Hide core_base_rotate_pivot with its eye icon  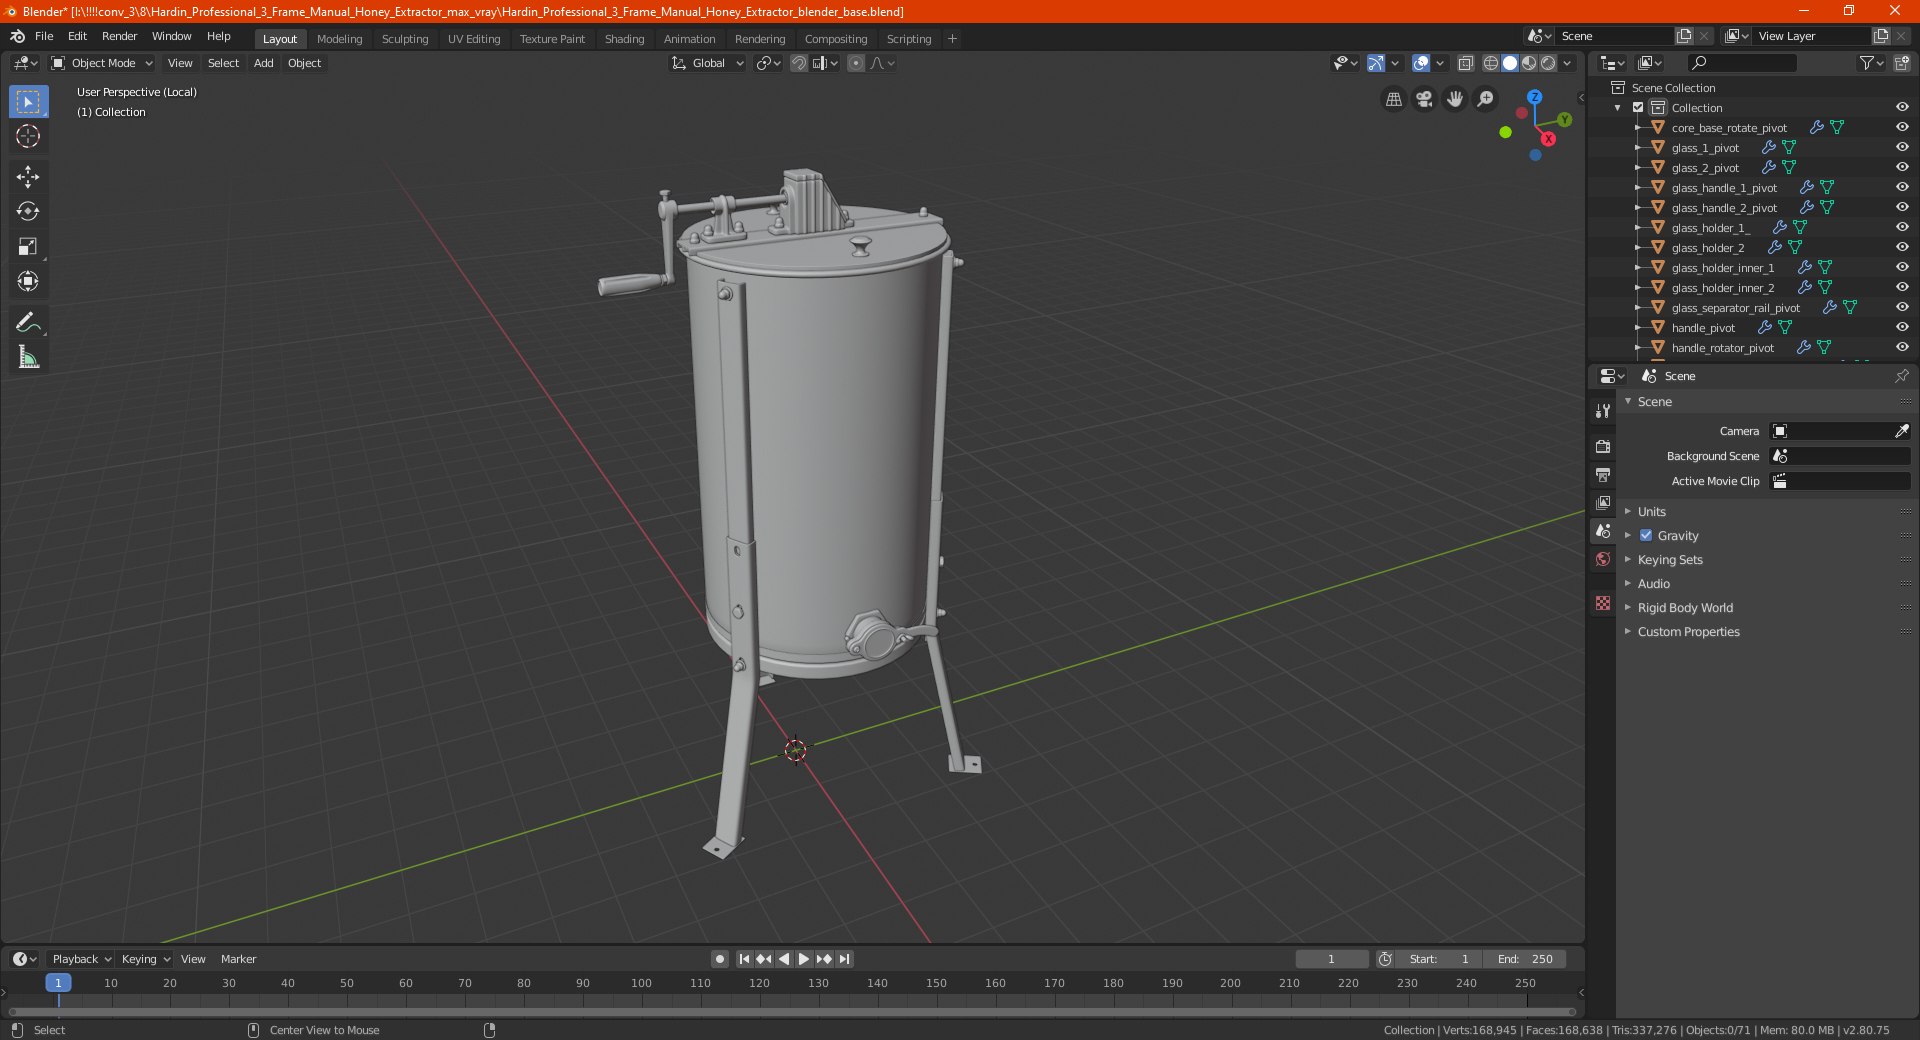coord(1902,127)
